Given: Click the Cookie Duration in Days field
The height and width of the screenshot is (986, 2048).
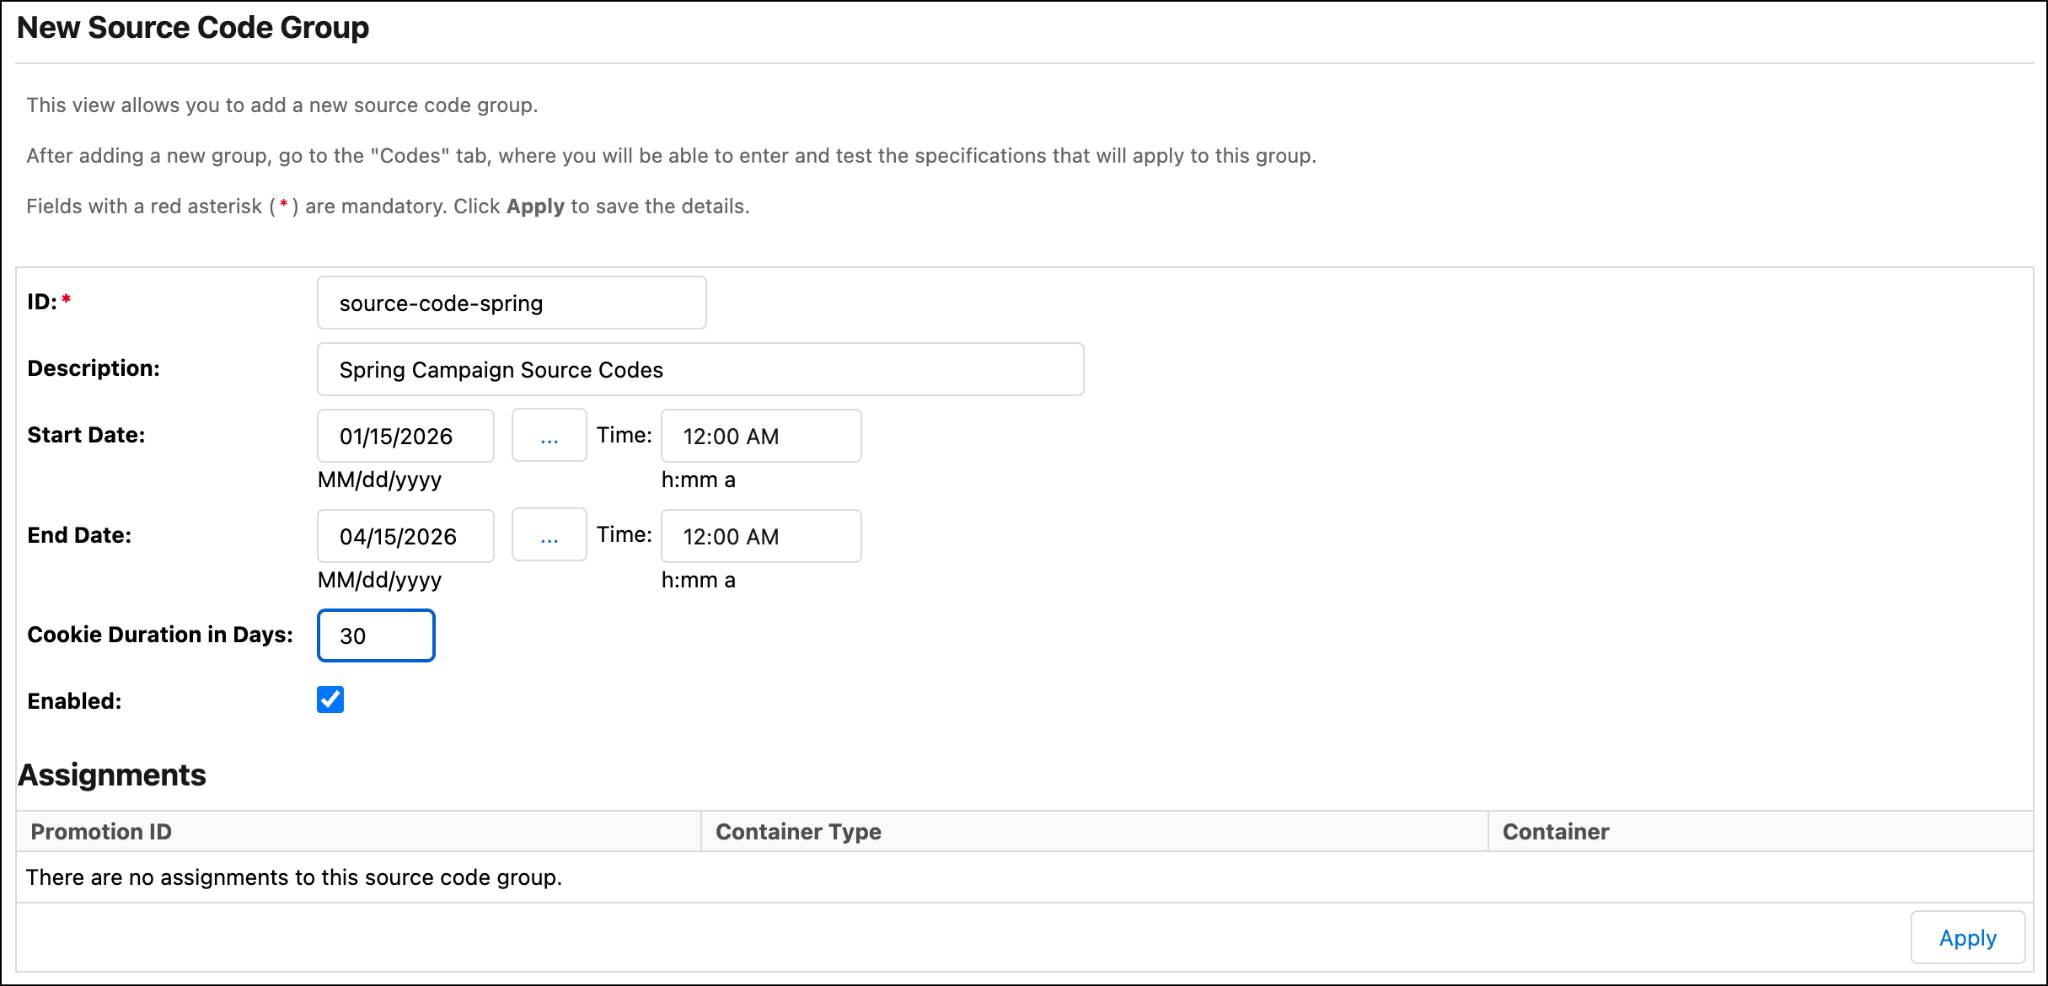Looking at the screenshot, I should [x=376, y=636].
